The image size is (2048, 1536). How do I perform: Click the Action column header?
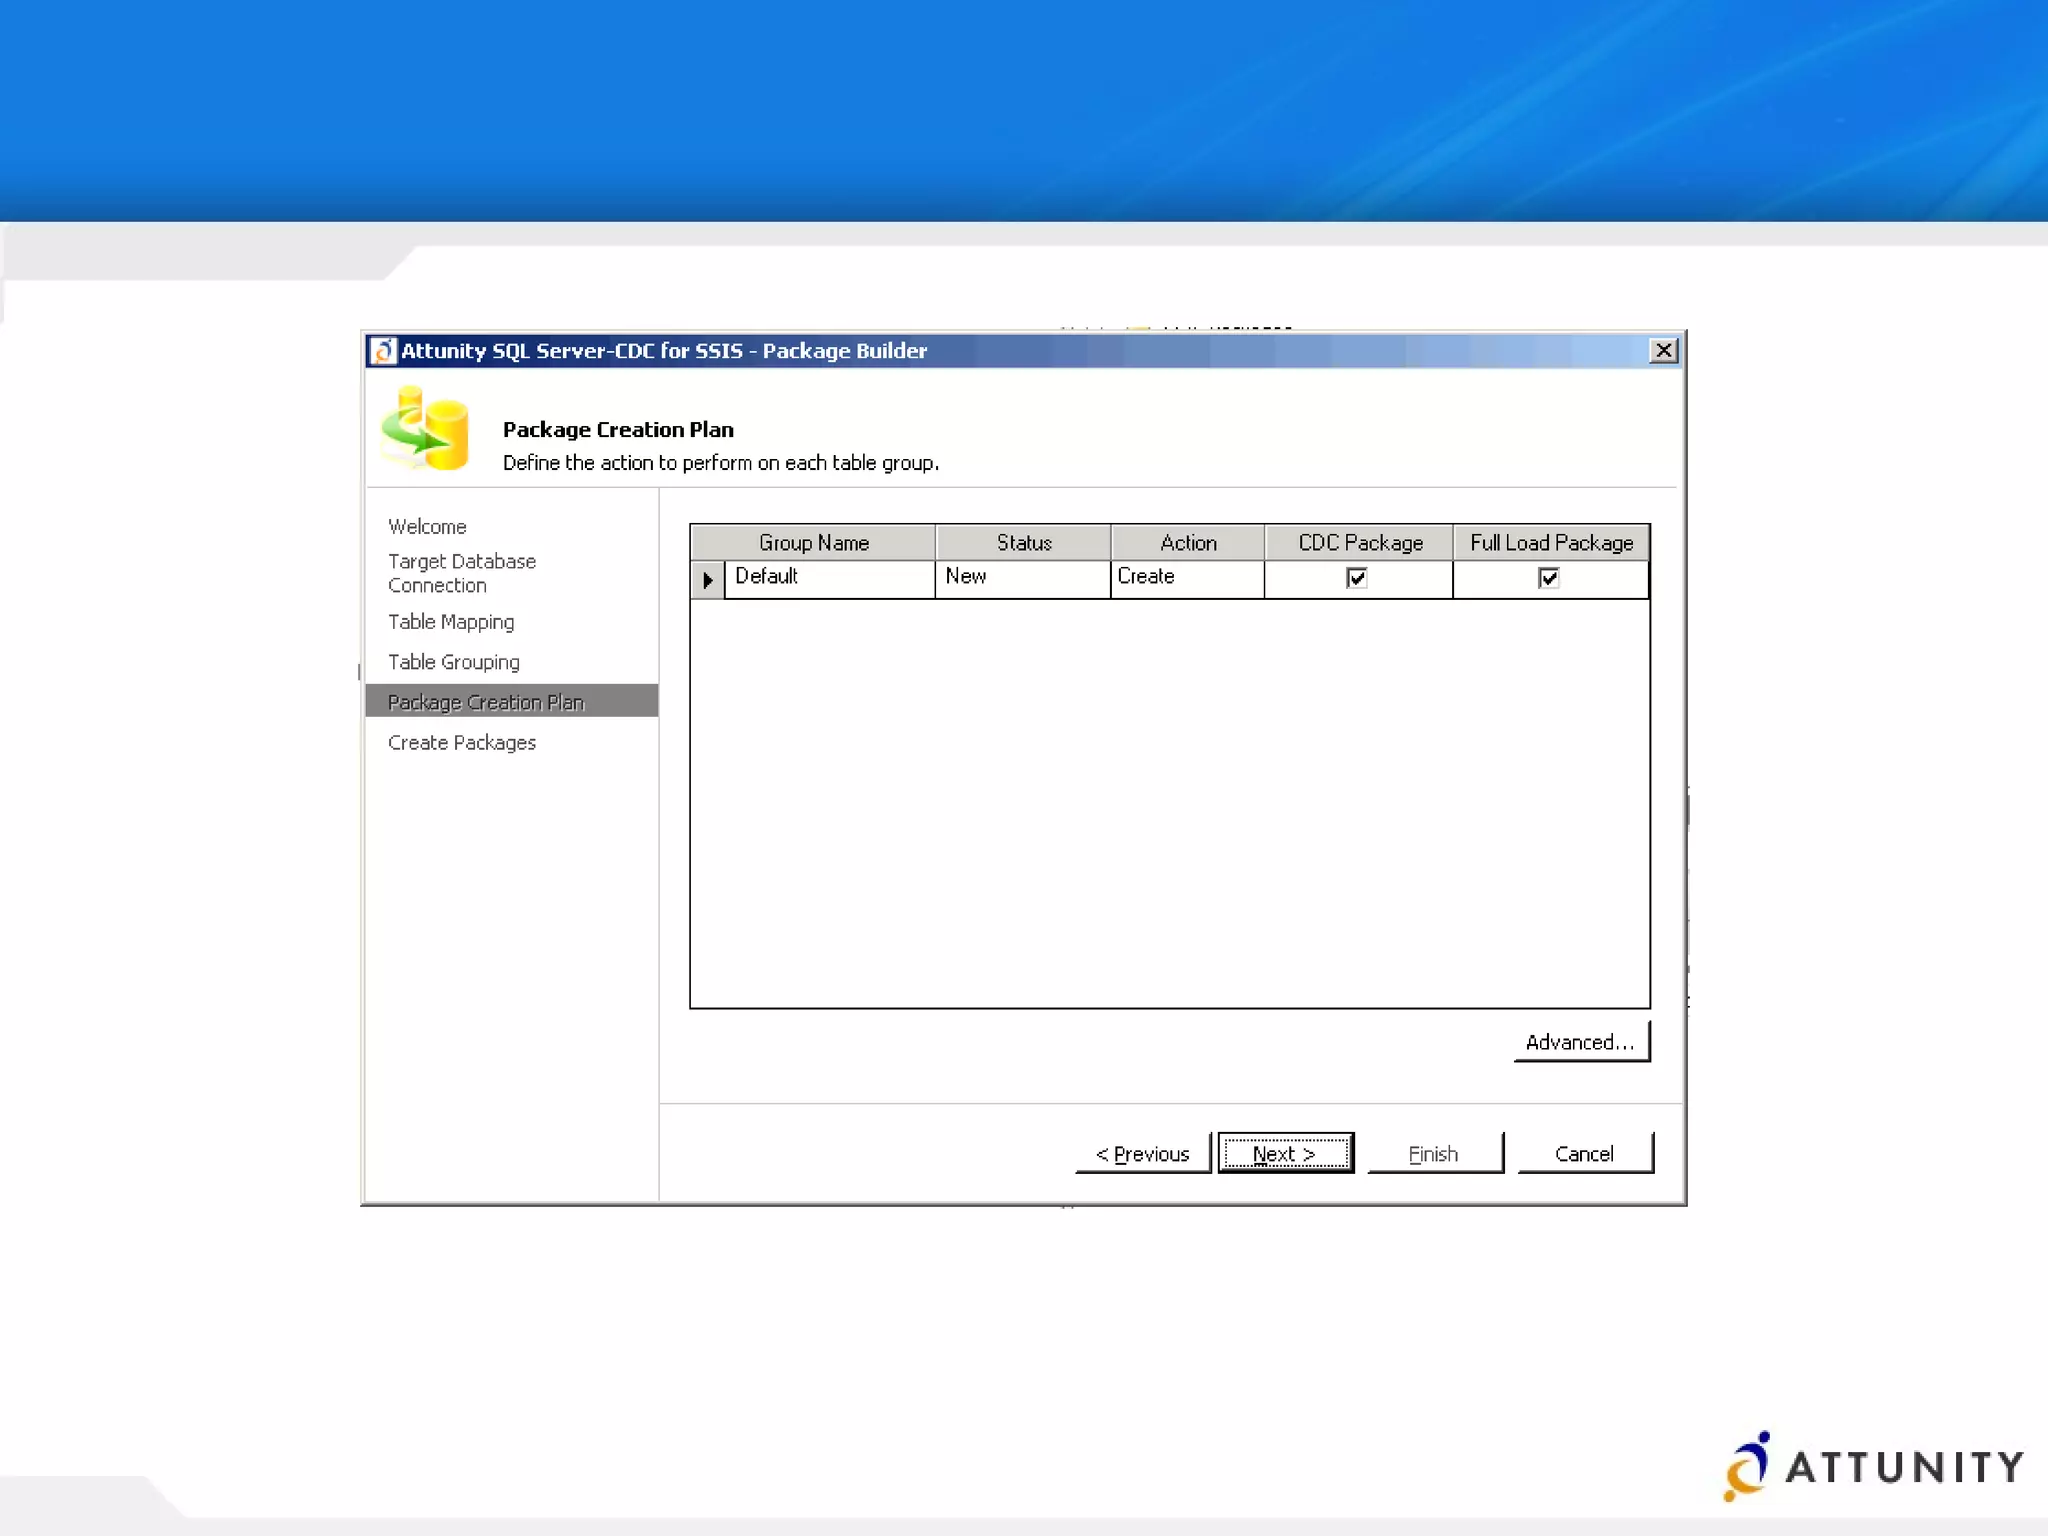click(x=1188, y=543)
